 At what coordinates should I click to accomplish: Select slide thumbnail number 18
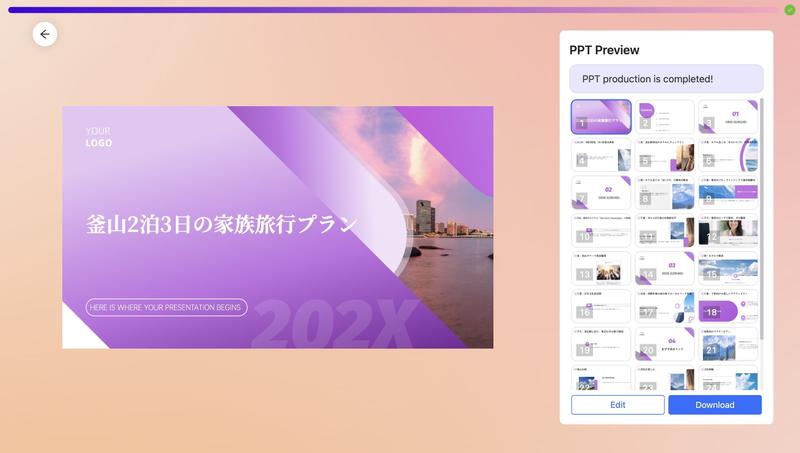point(728,306)
